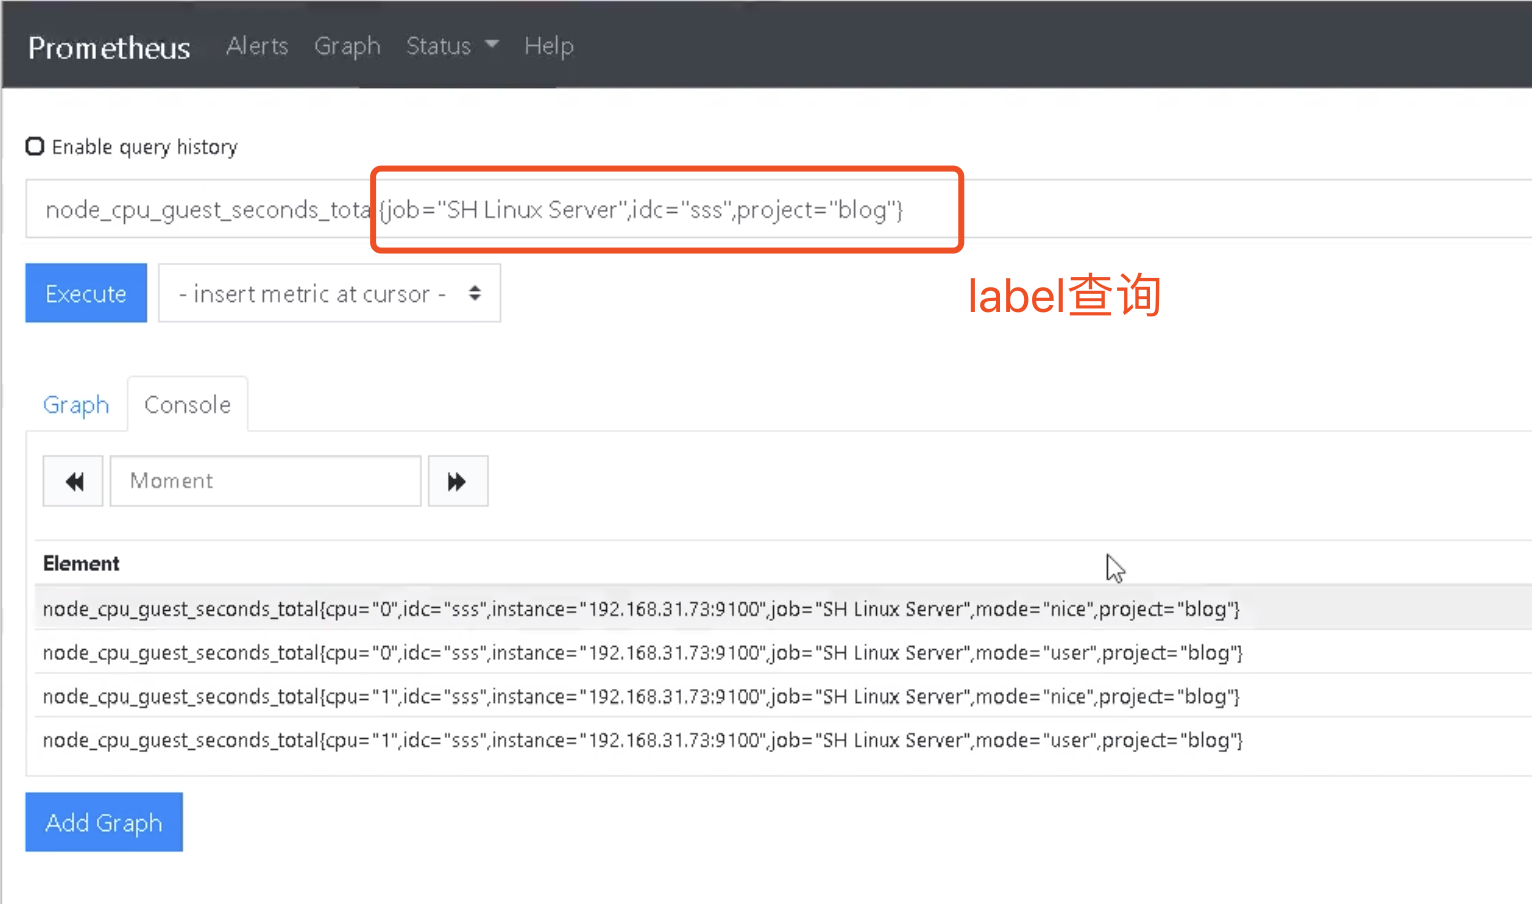Open the Help page

[548, 46]
